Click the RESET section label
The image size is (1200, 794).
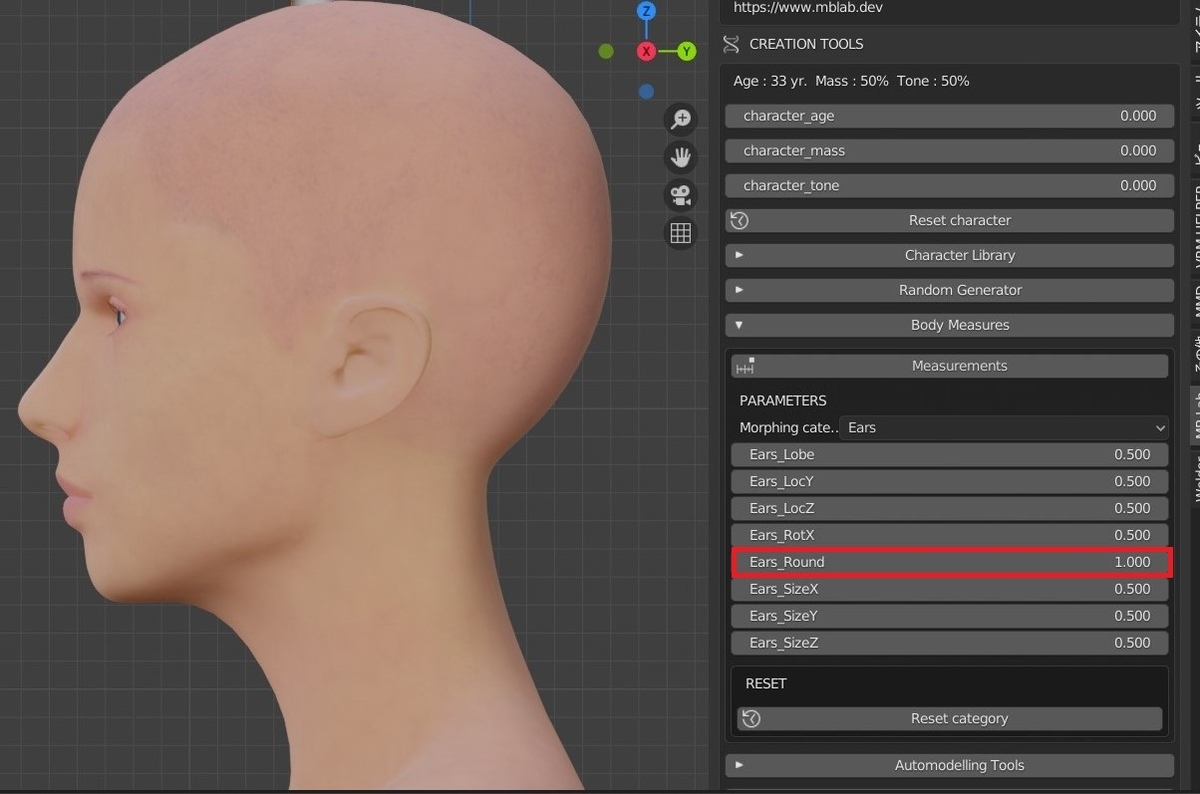click(766, 684)
